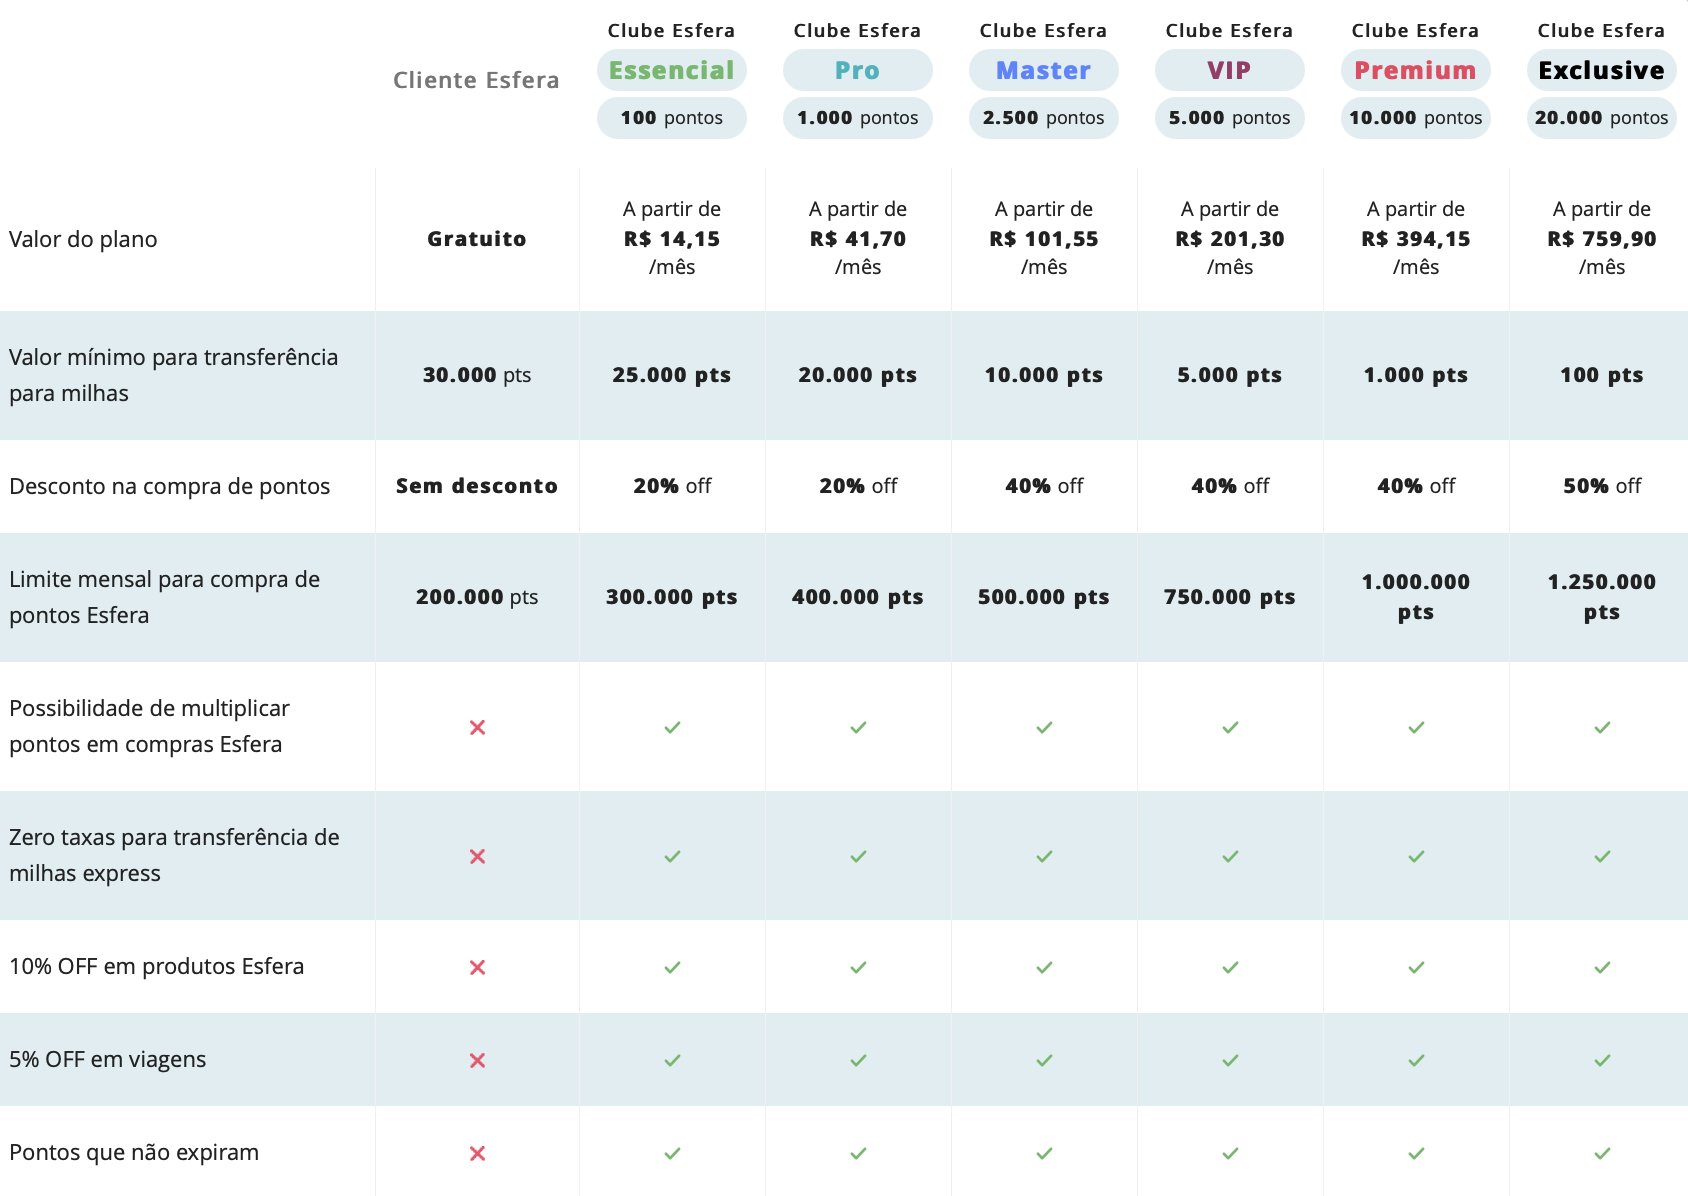This screenshot has width=1688, height=1196.
Task: Click the 'Desconto na compra de pontos' label
Action: click(170, 486)
